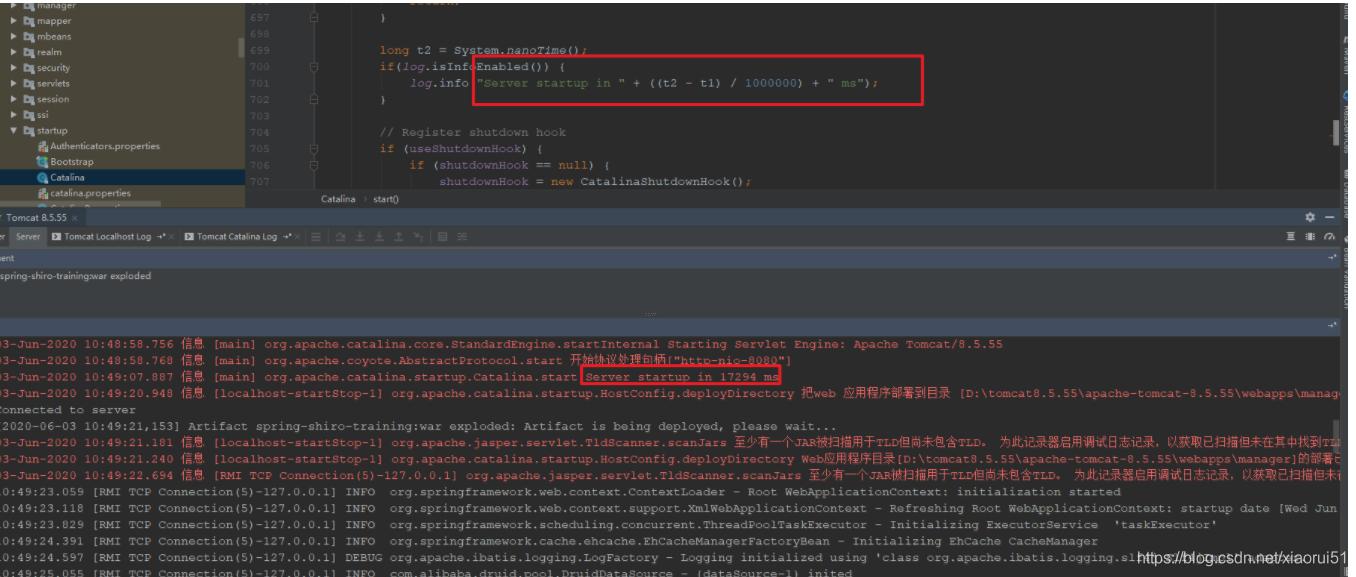Collapse the startup package node

[14, 131]
